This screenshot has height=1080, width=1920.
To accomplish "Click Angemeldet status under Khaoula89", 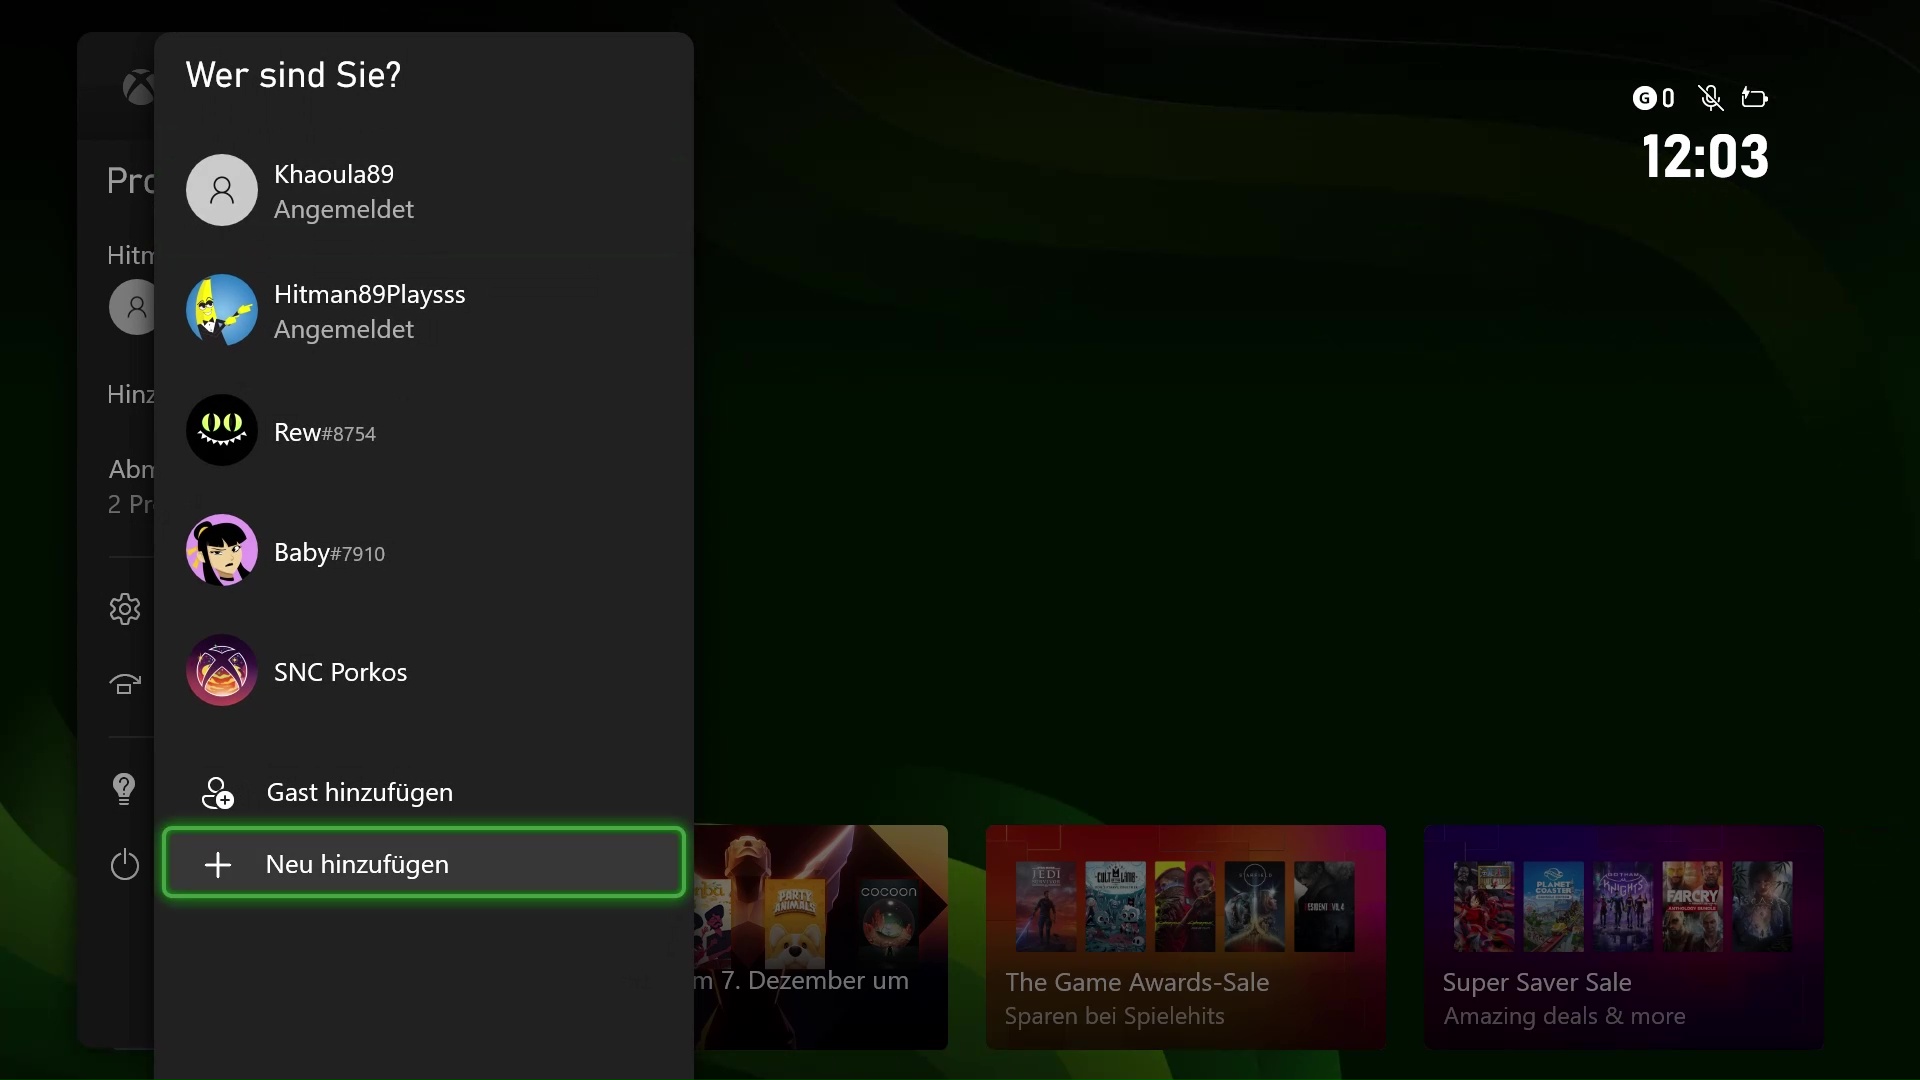I will [x=344, y=210].
